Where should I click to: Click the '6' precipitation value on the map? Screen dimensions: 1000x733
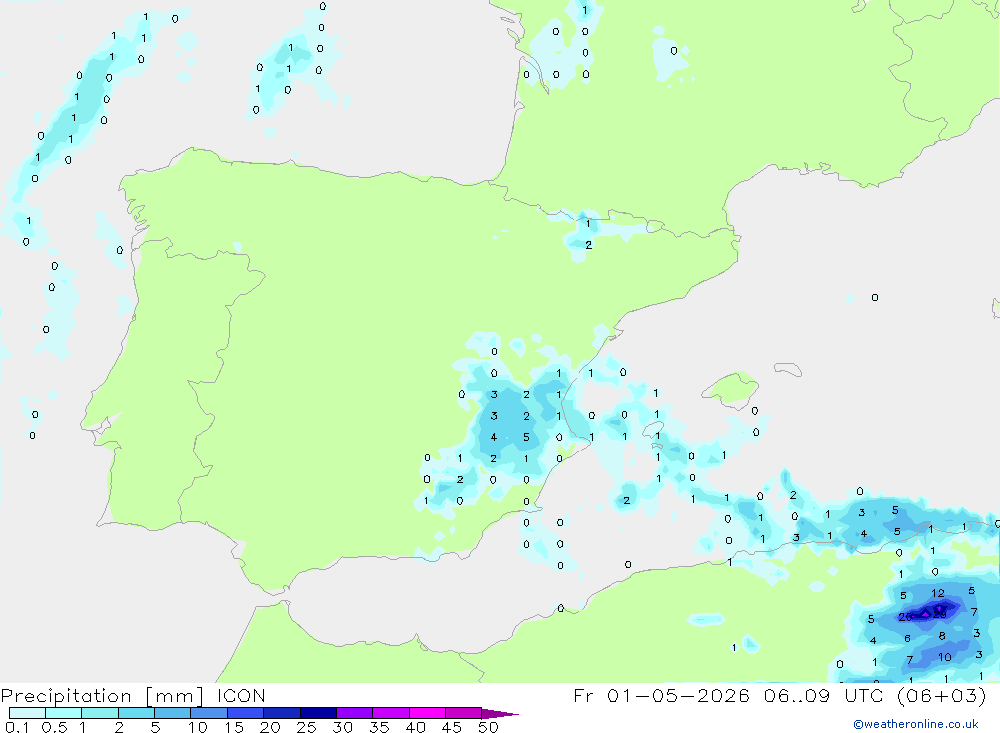pyautogui.click(x=907, y=638)
